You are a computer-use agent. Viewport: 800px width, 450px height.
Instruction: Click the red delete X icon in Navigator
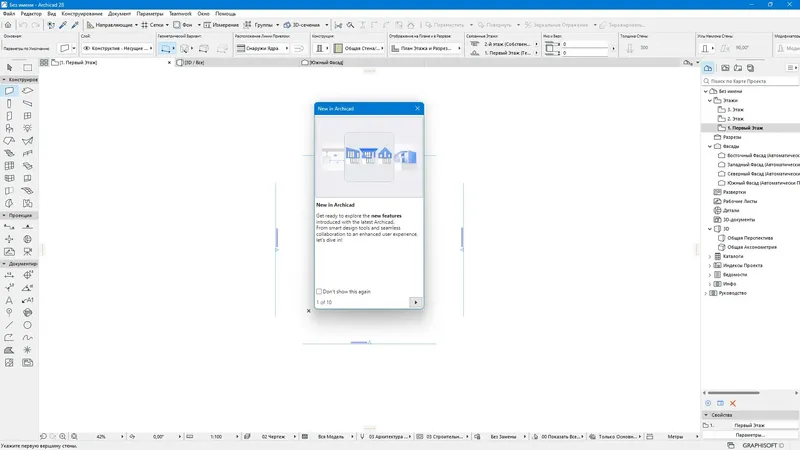pos(733,403)
